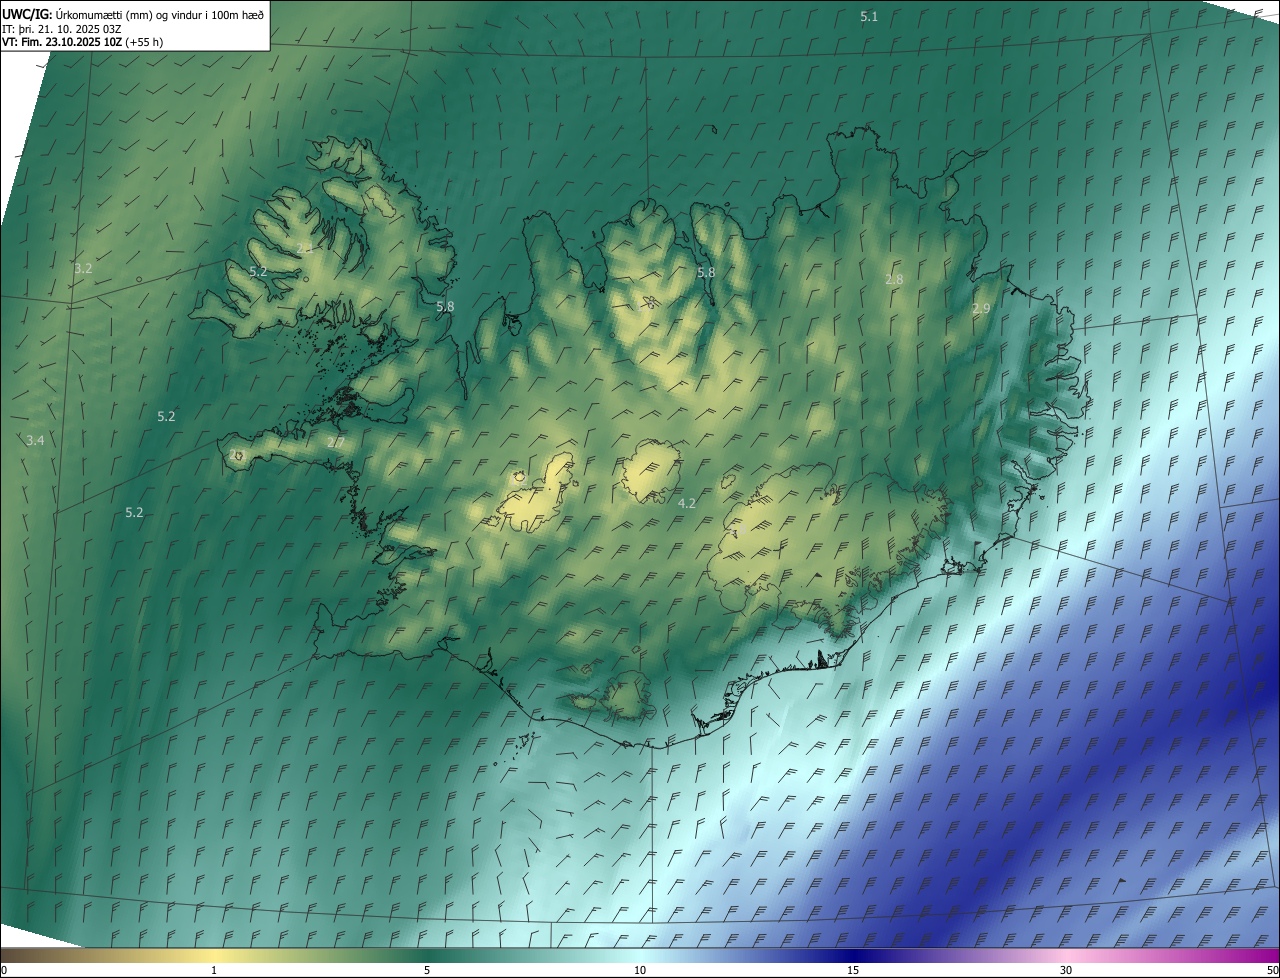Click the 5.1 value label on the map
Image resolution: width=1280 pixels, height=978 pixels.
pos(869,17)
